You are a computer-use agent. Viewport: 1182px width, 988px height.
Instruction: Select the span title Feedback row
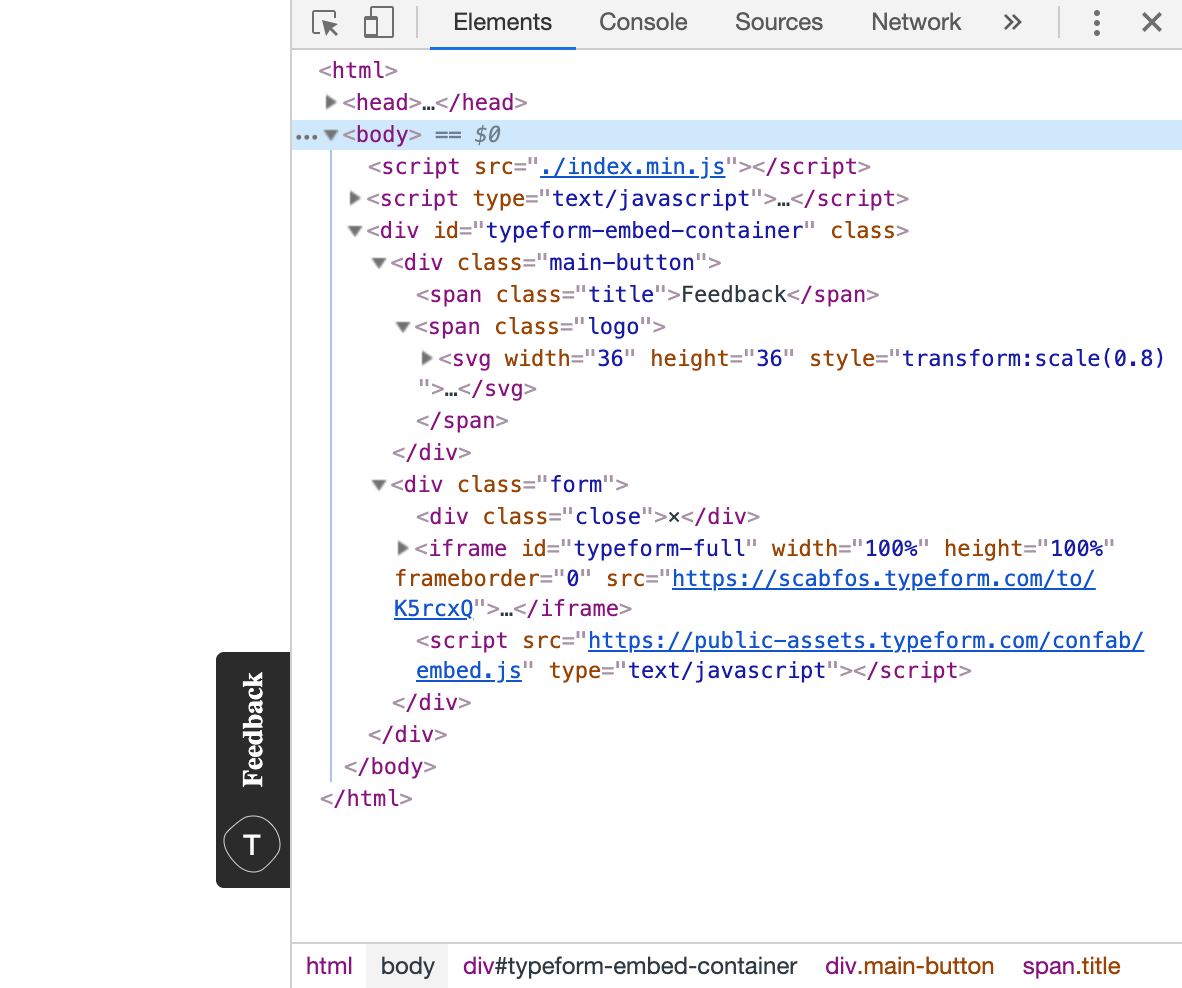click(x=648, y=295)
